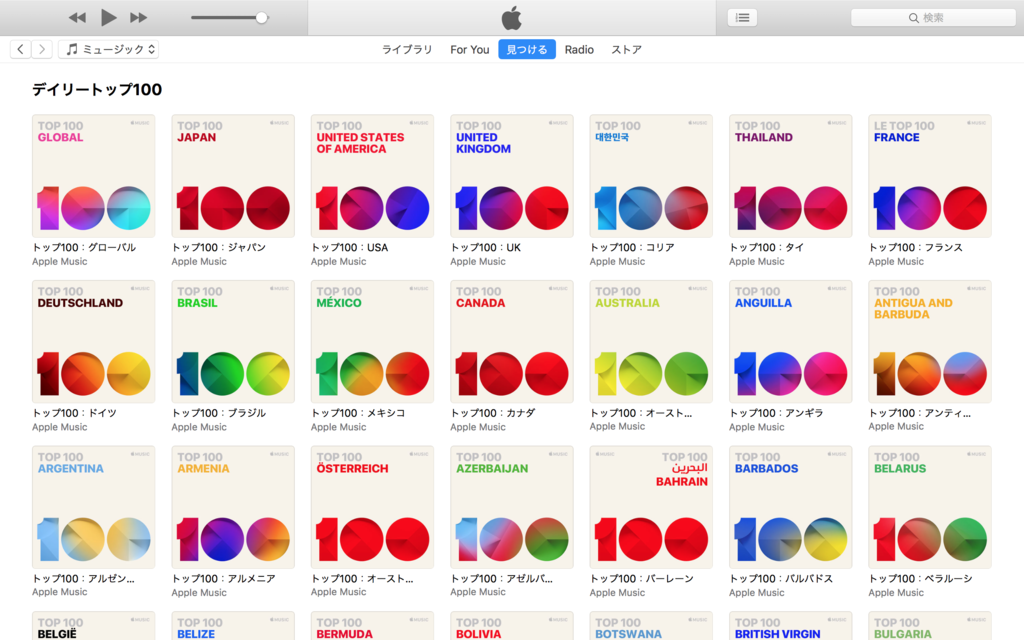
Task: Click the トップ100：グローバル title link
Action: [84, 248]
